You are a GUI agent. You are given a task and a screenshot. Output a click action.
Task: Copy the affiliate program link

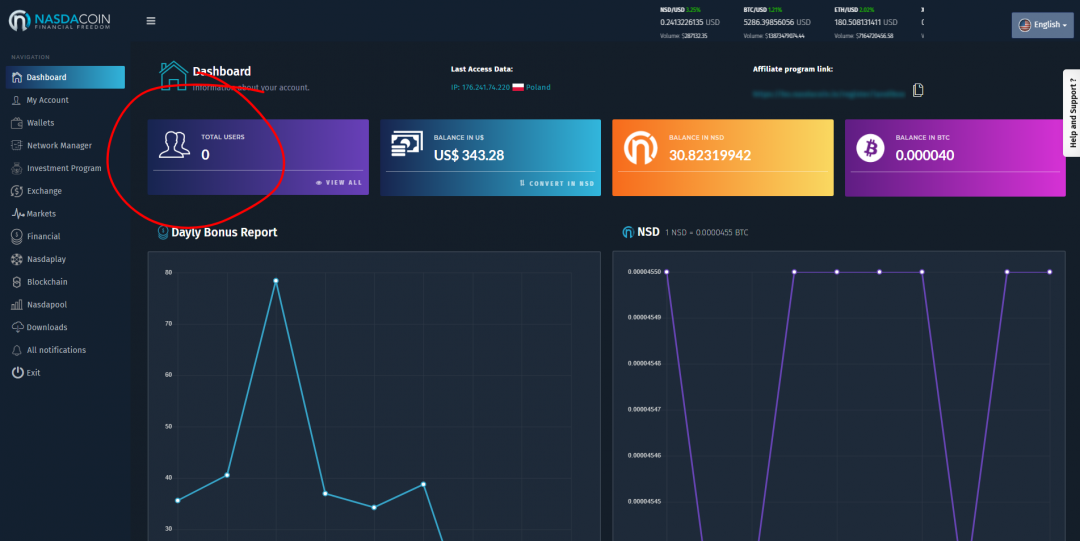click(918, 90)
